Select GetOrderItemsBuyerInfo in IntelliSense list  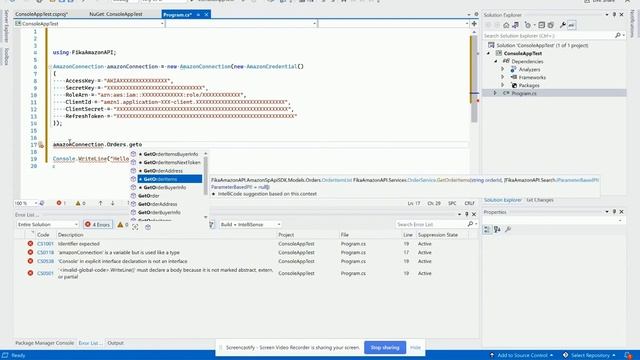coord(171,154)
